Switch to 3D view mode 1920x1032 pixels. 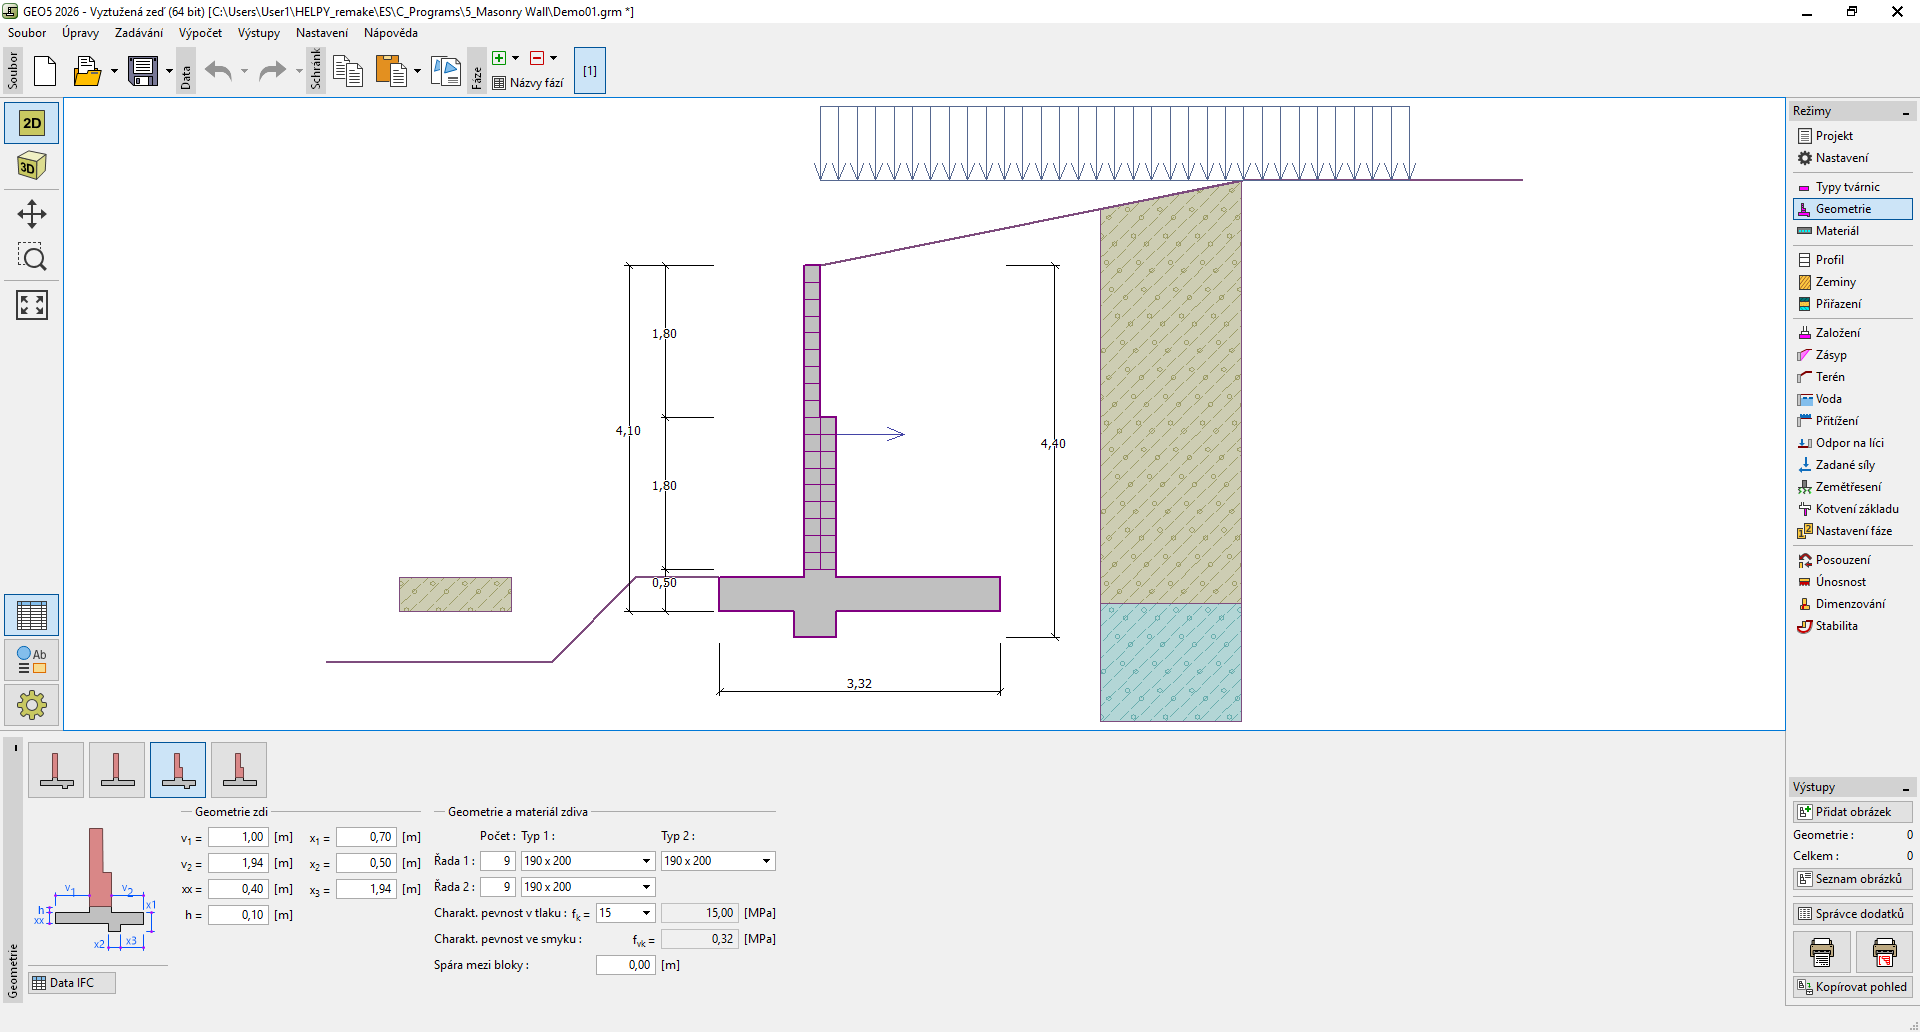pyautogui.click(x=32, y=166)
